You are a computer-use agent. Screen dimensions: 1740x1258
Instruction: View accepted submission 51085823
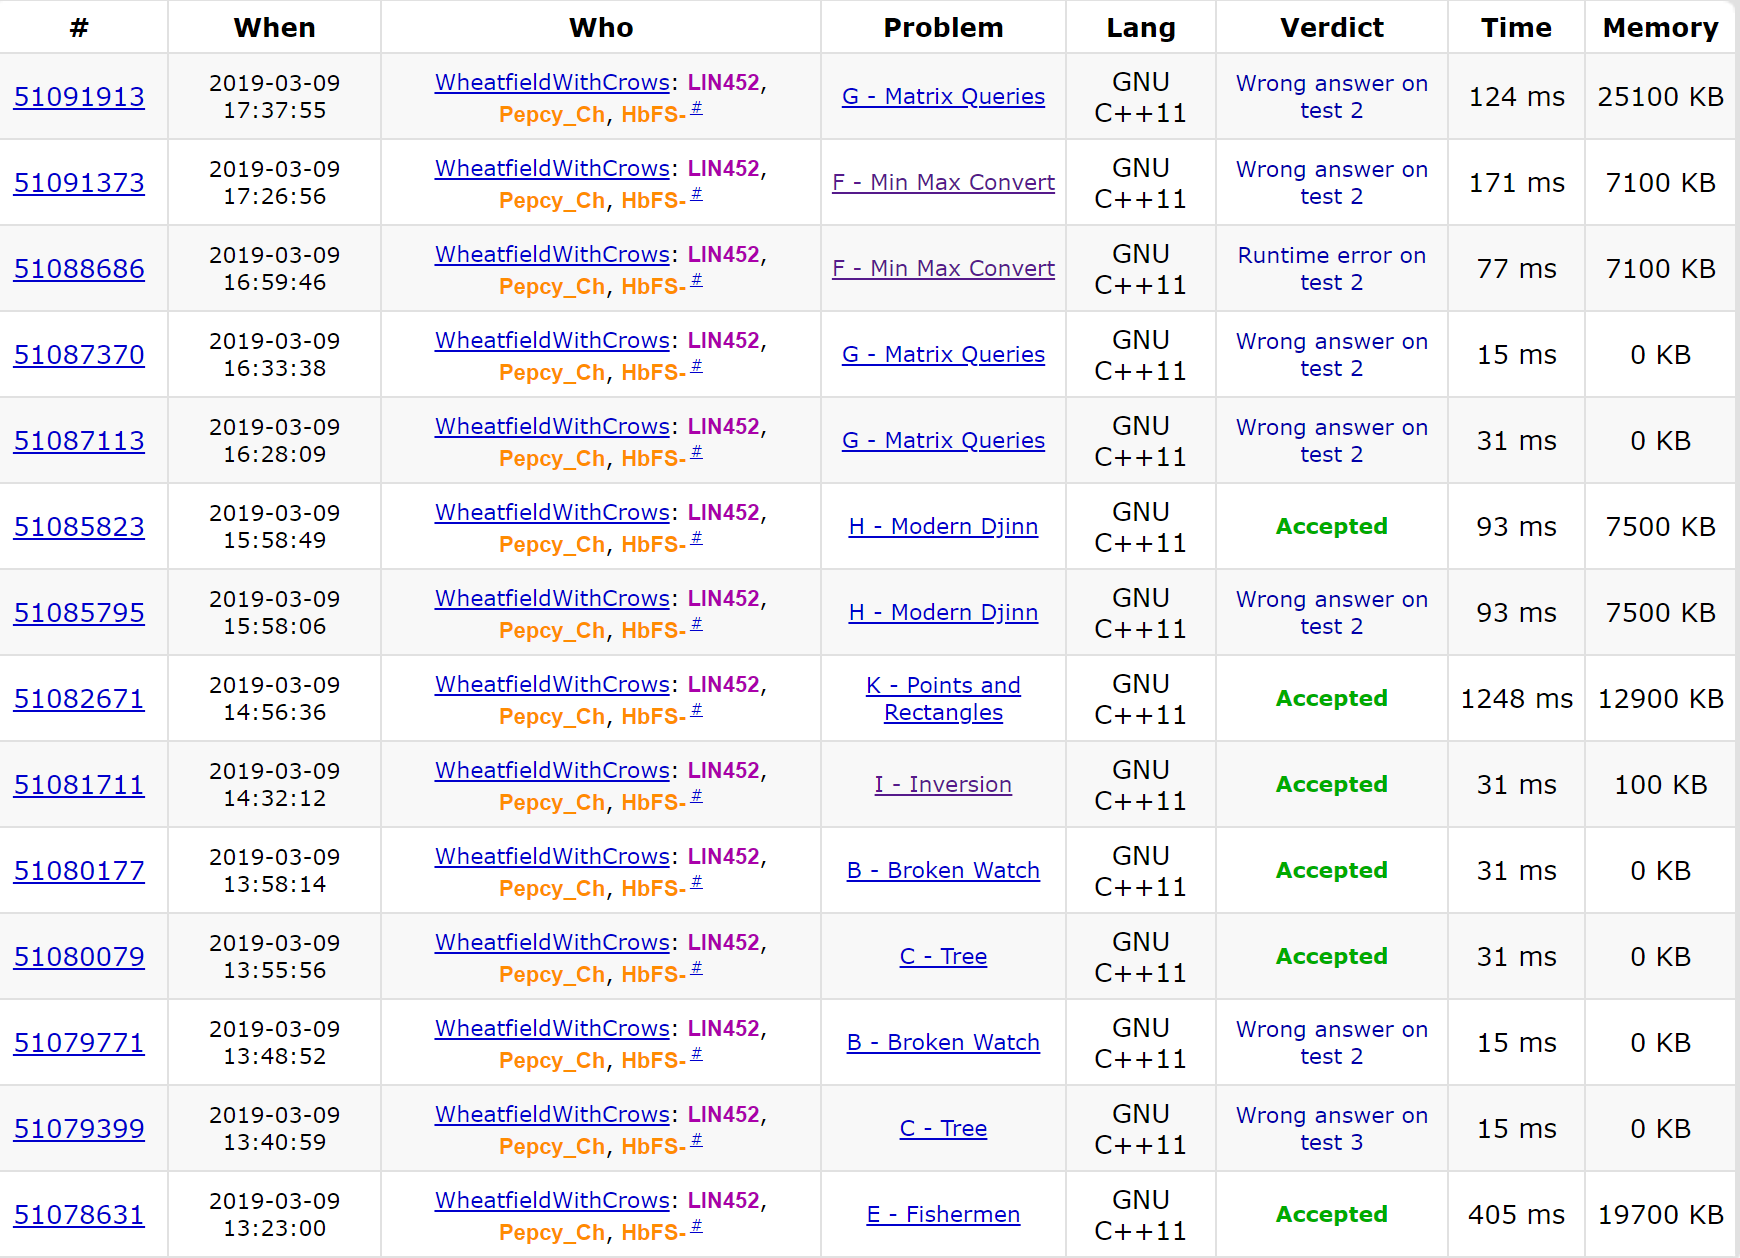79,527
